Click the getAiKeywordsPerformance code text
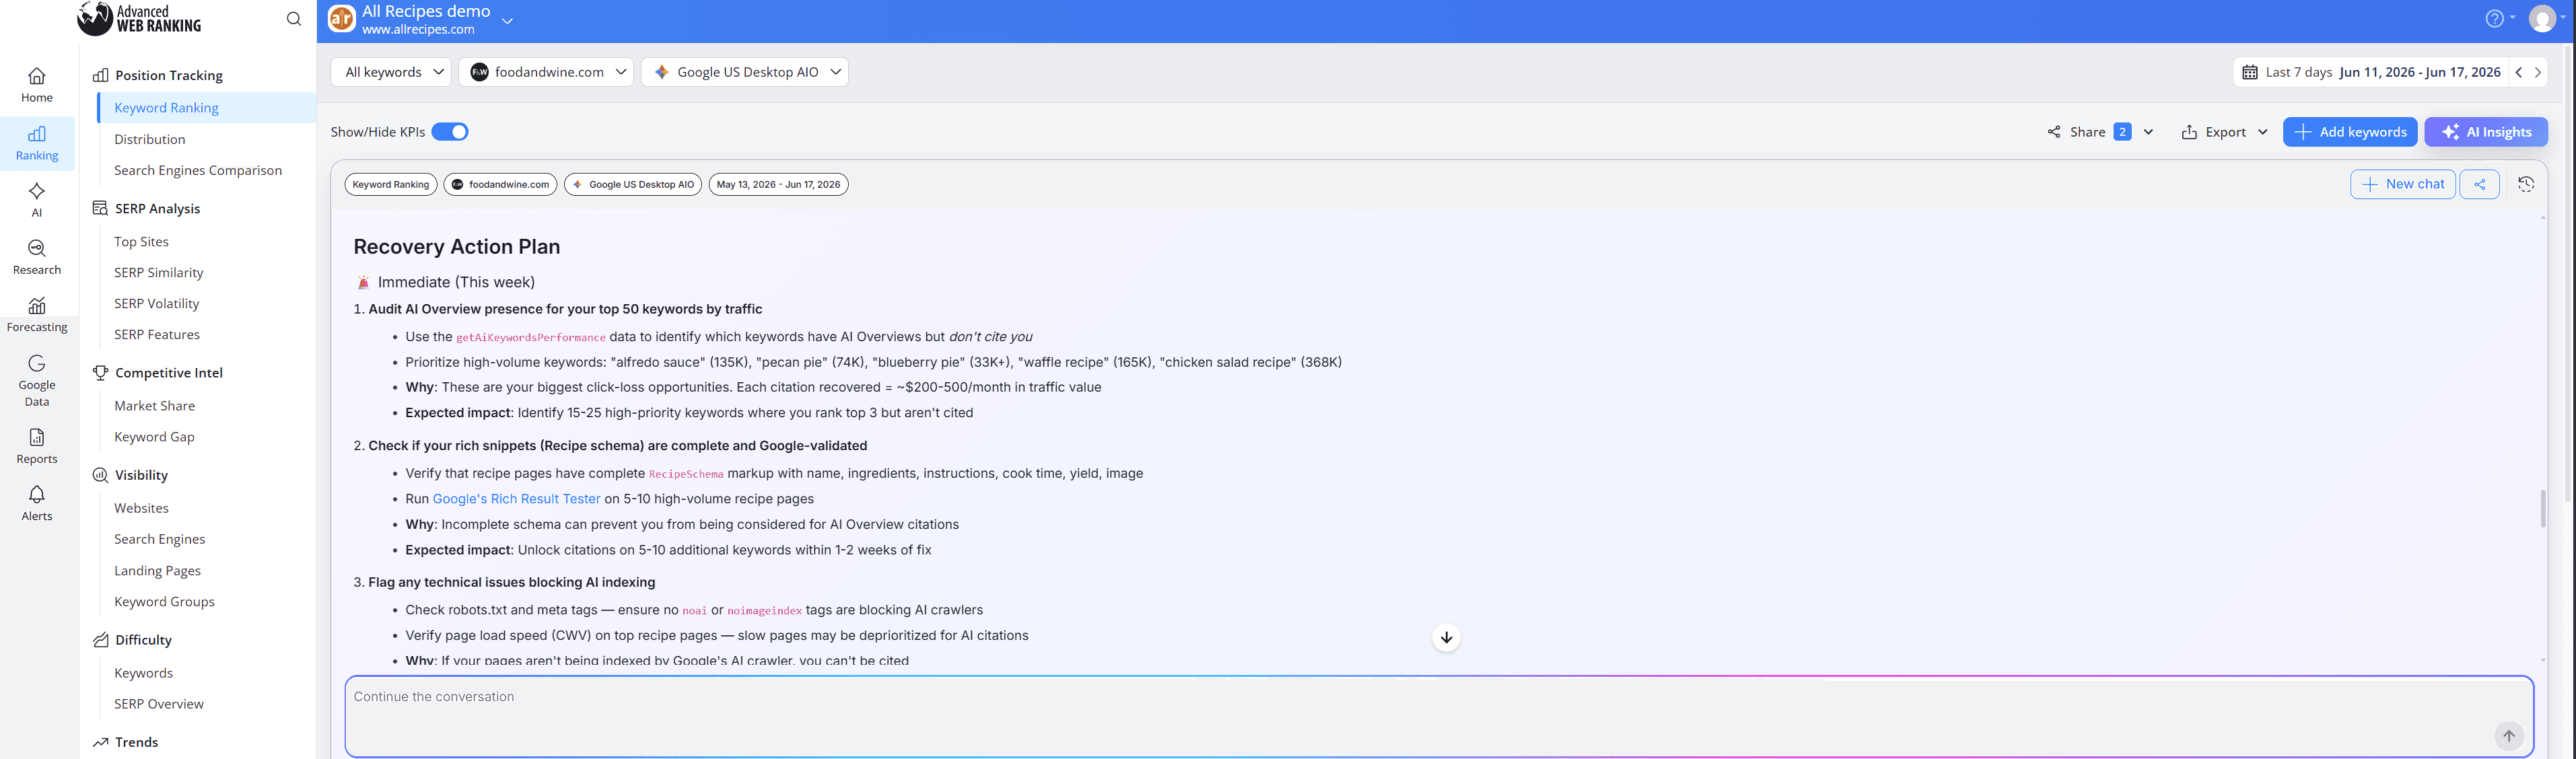2576x759 pixels. click(530, 338)
